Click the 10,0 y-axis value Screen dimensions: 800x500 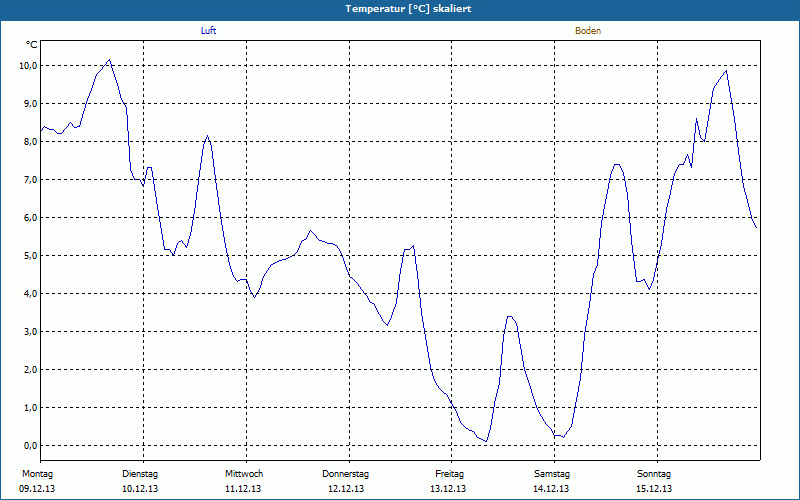[29, 65]
